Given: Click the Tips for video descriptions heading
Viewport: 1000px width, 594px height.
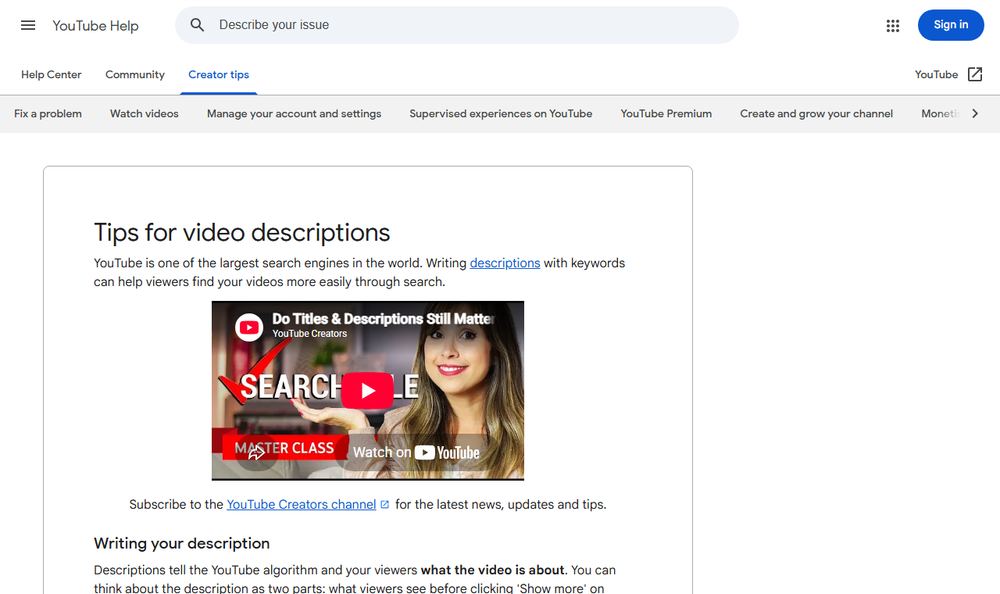Looking at the screenshot, I should pos(242,233).
